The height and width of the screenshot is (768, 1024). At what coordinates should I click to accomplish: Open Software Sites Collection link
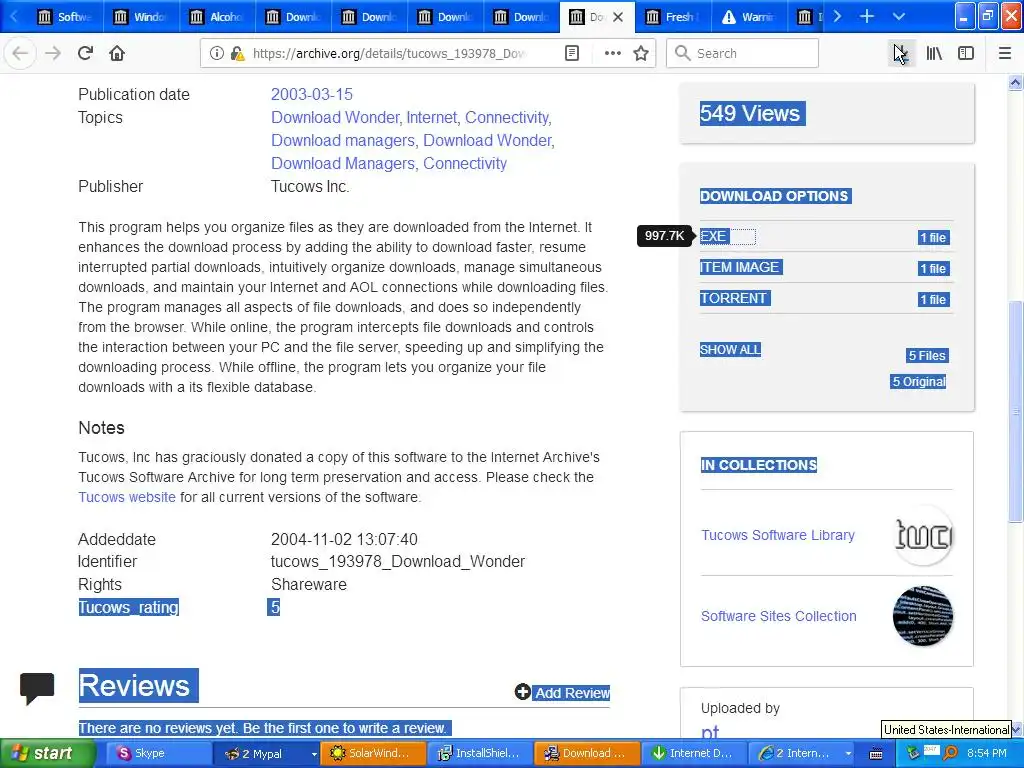click(778, 616)
